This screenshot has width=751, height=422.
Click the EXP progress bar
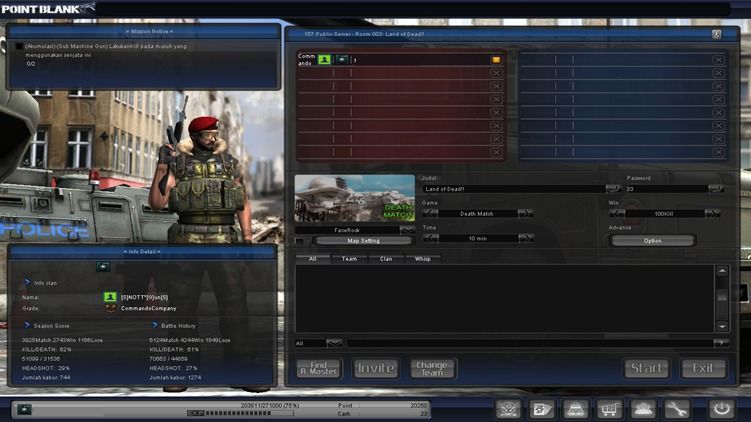[240, 413]
